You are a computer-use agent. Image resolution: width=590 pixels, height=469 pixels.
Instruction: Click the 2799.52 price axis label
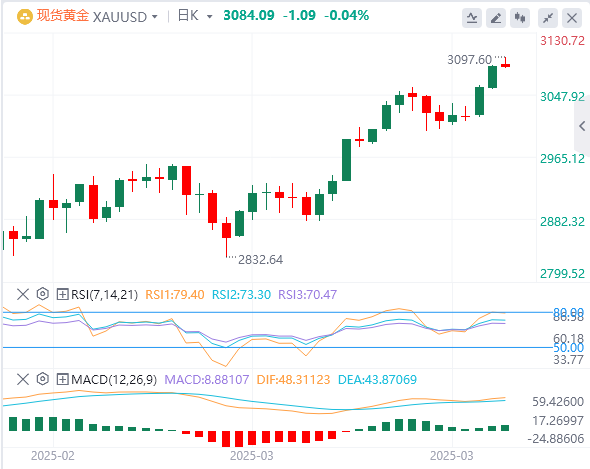tap(563, 274)
